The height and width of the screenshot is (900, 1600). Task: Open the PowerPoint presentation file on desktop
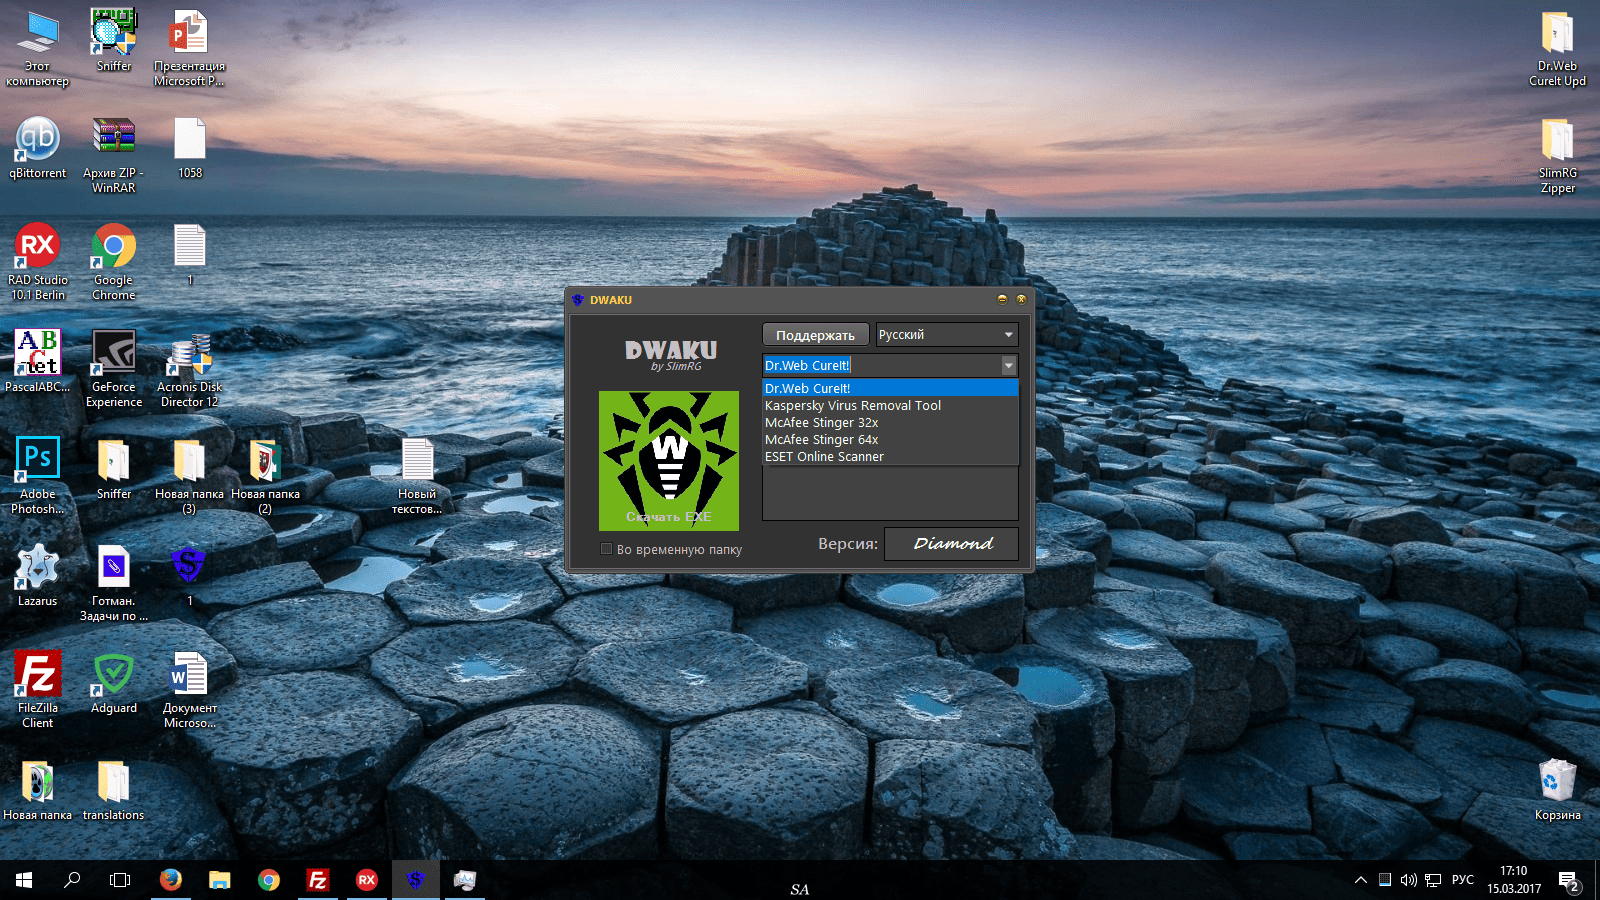(189, 47)
